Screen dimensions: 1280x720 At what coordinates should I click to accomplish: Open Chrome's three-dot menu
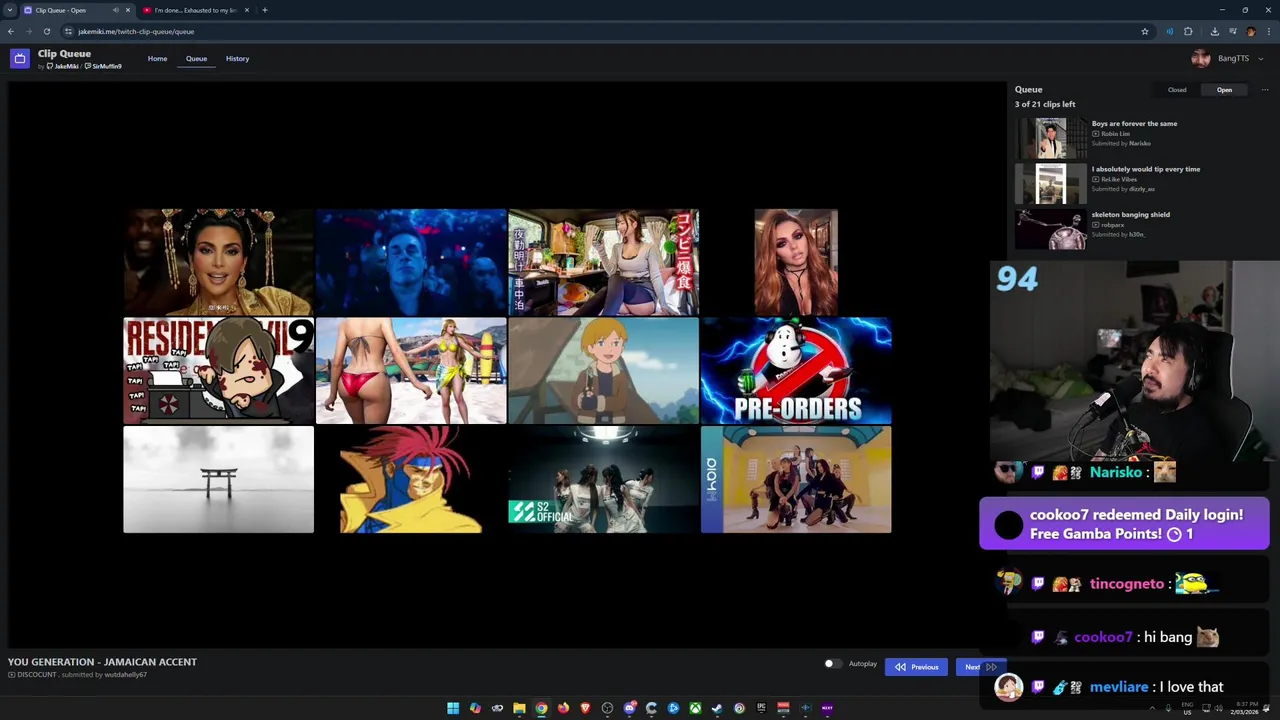[1268, 31]
